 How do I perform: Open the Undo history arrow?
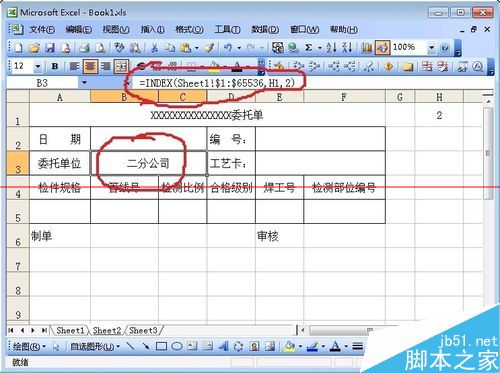(239, 48)
